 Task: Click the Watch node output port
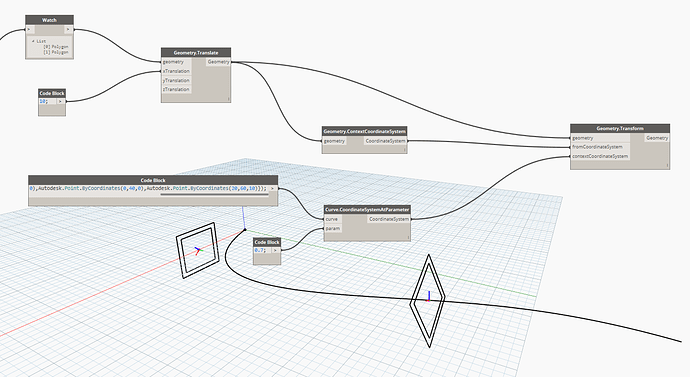[68, 29]
